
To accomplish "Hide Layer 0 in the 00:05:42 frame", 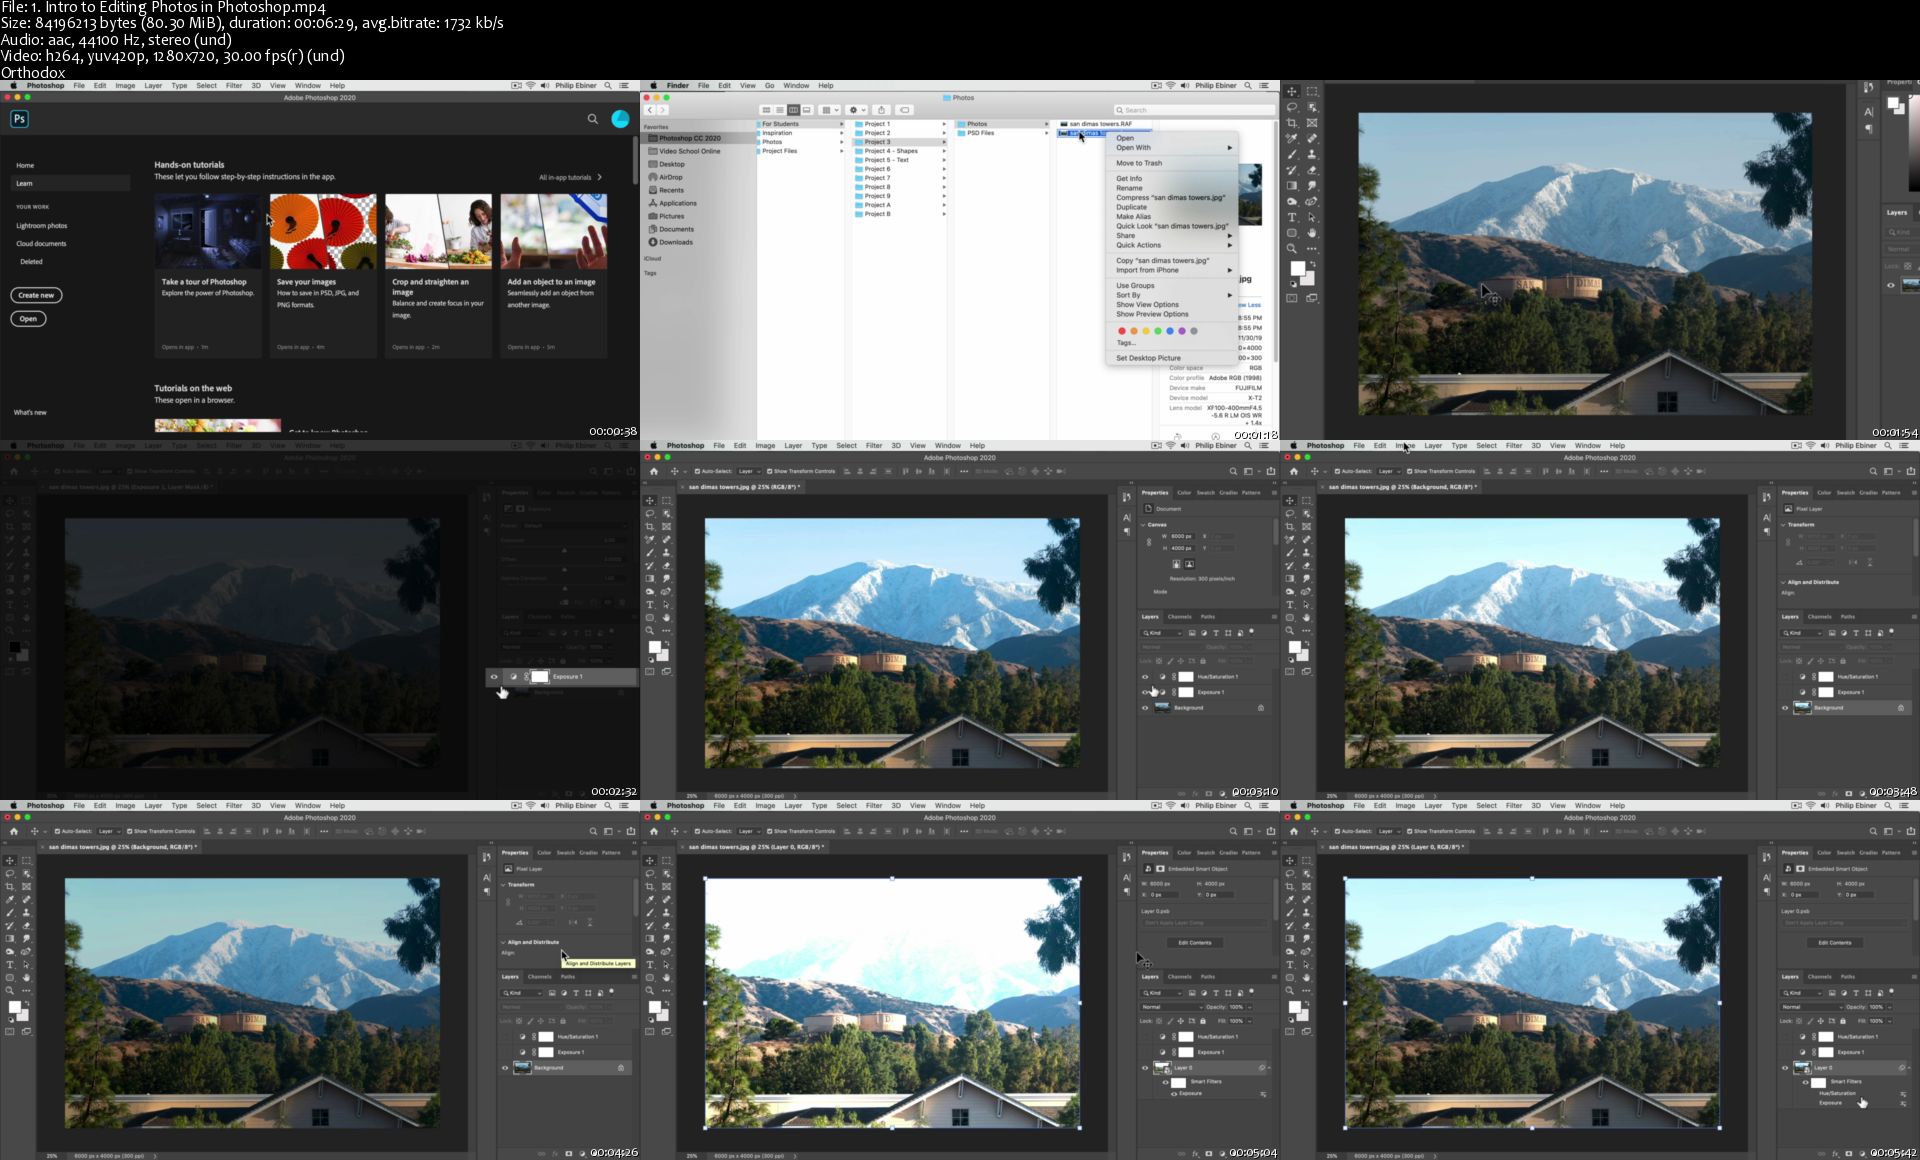I will pyautogui.click(x=1785, y=1068).
